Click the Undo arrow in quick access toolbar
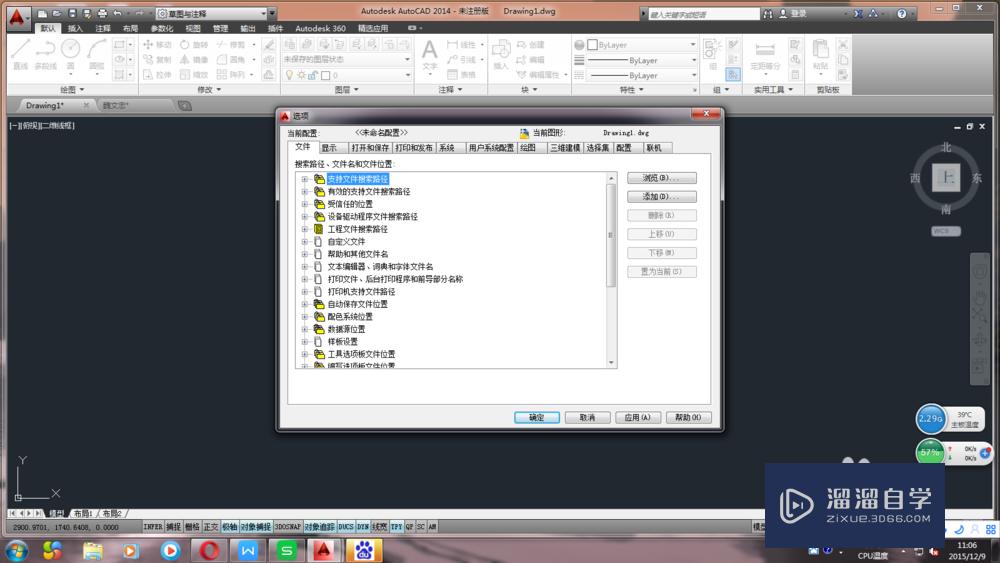This screenshot has height=563, width=1000. pos(117,13)
